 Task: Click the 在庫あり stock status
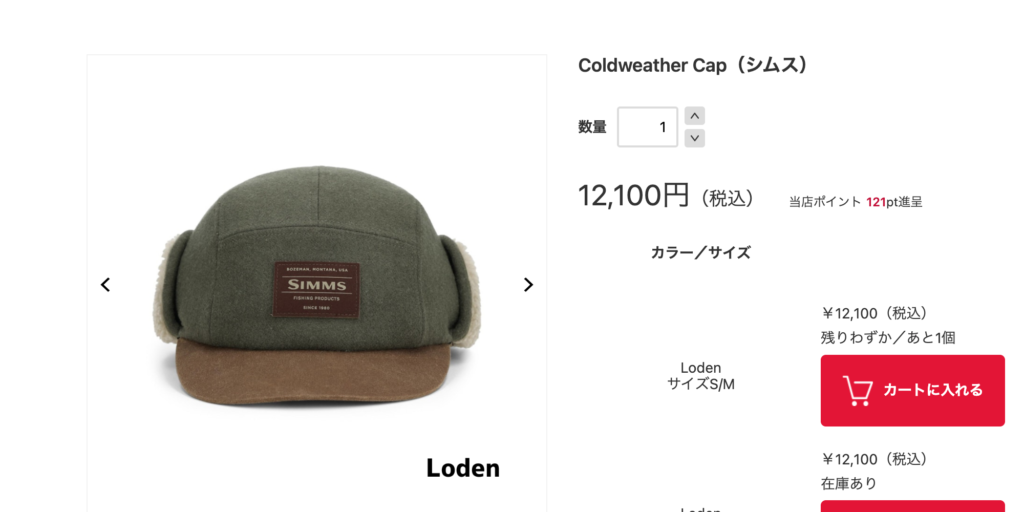coord(848,483)
